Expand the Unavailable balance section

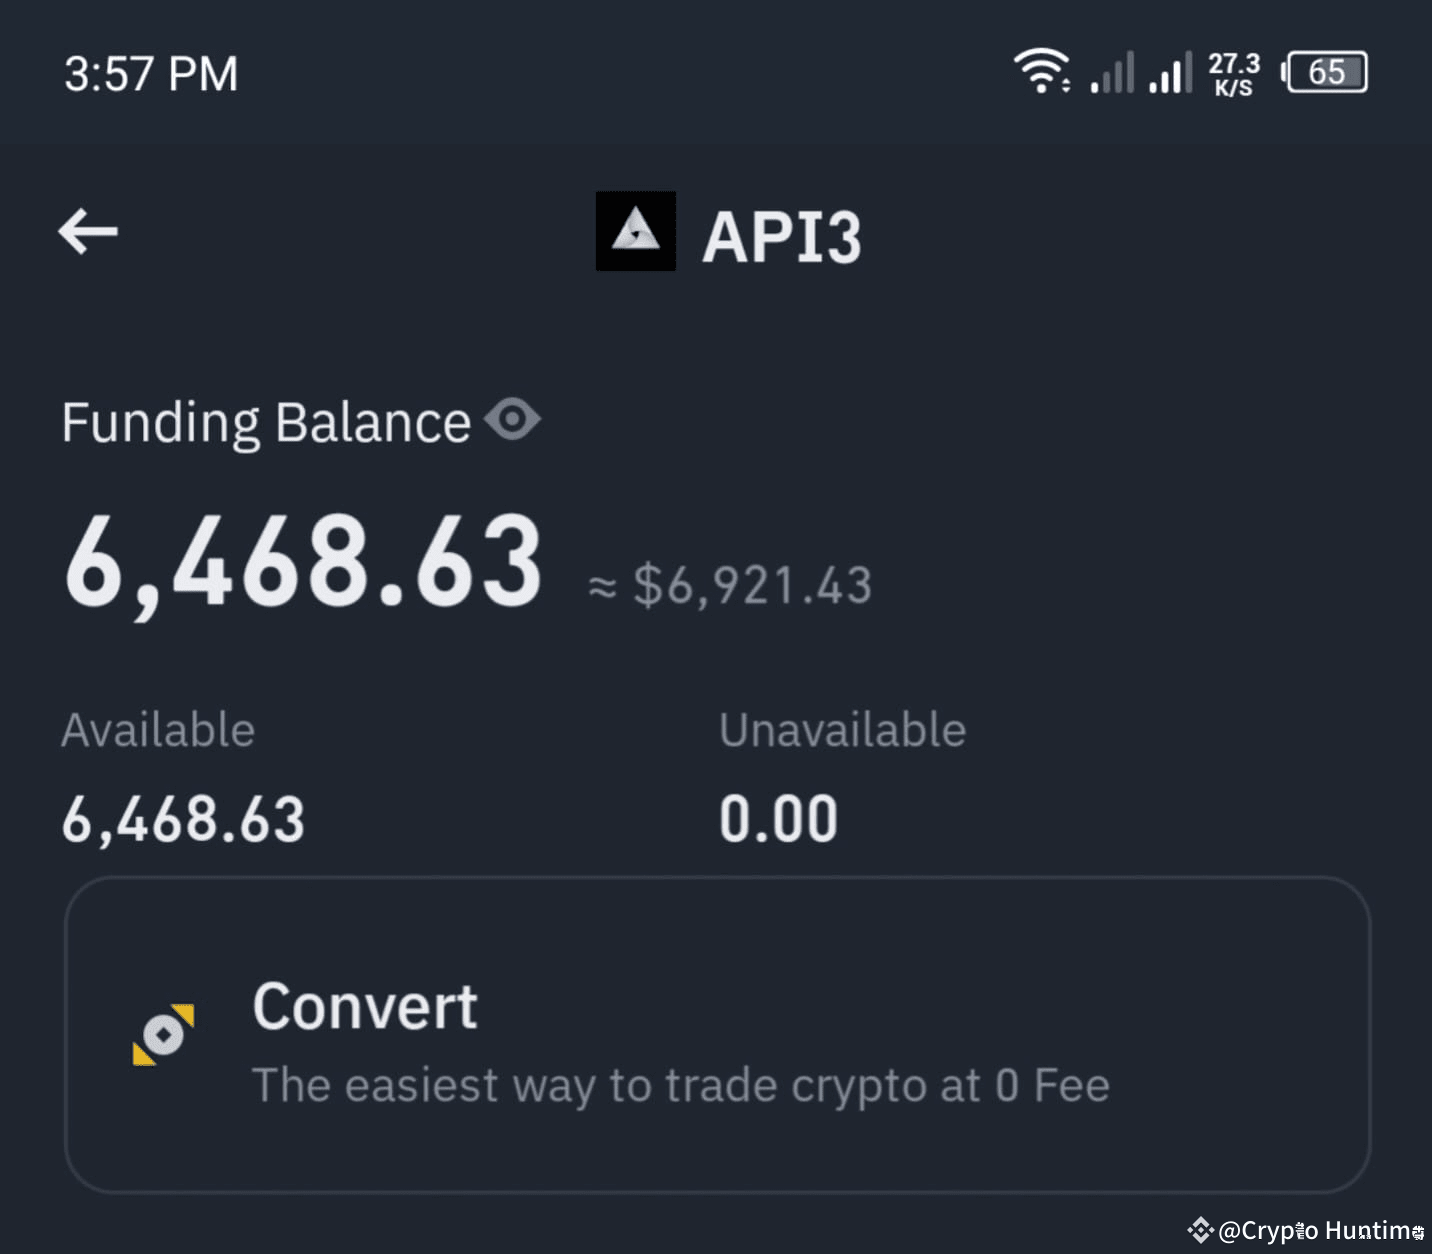(x=842, y=729)
